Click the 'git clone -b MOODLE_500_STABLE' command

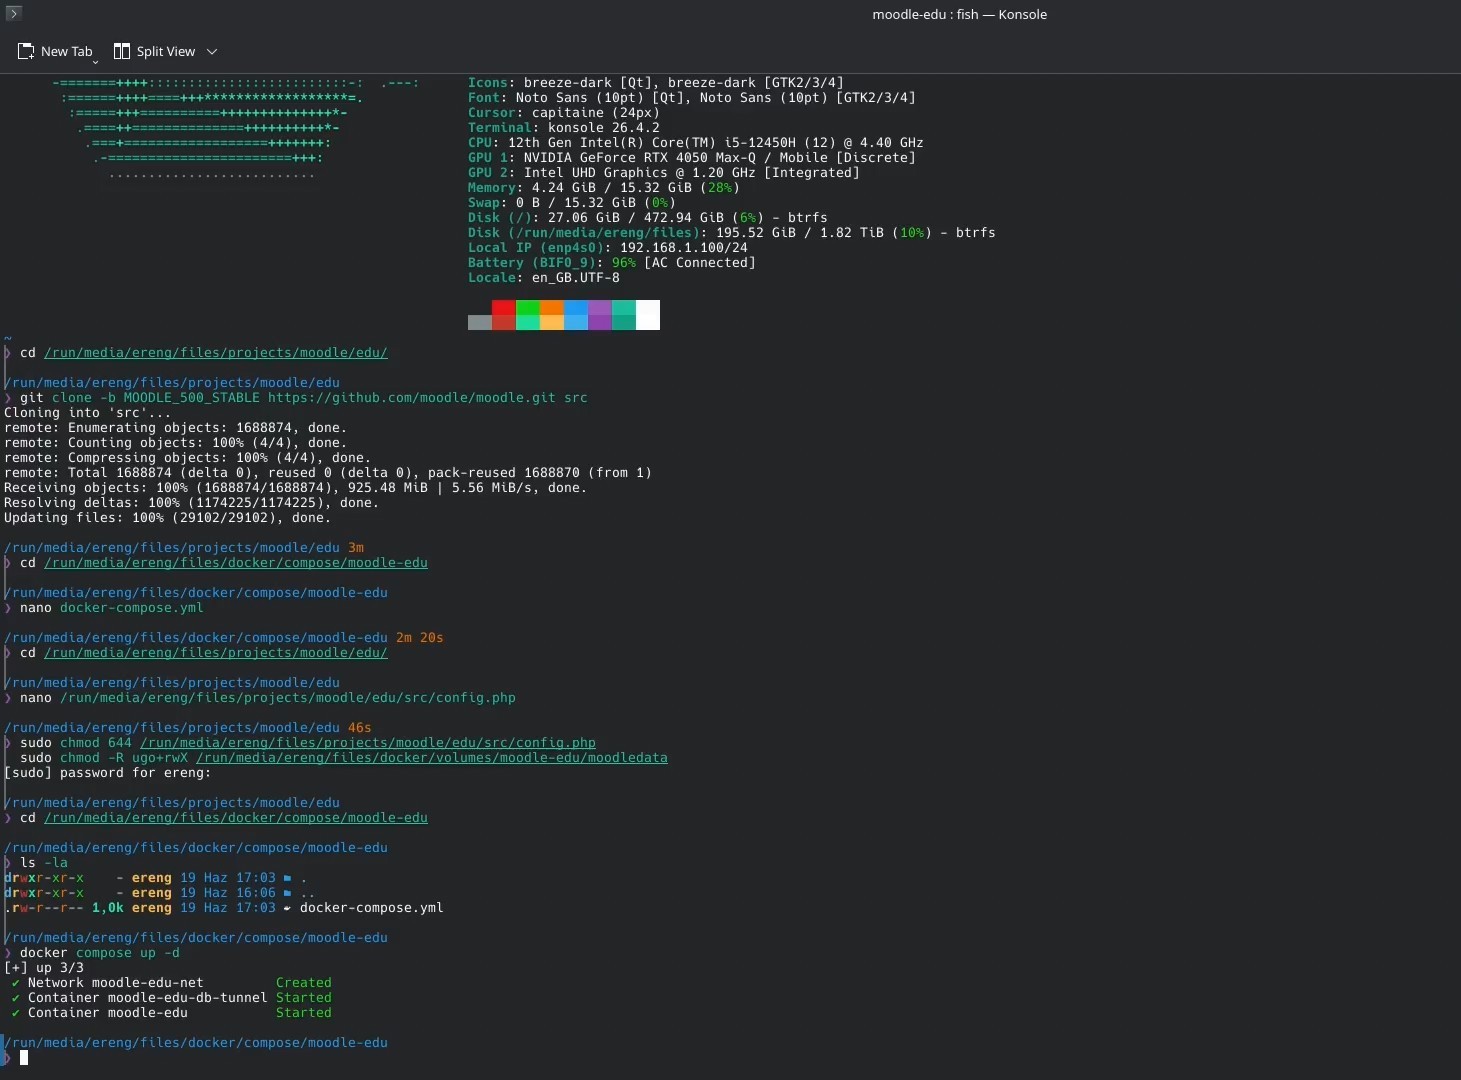[x=304, y=398]
